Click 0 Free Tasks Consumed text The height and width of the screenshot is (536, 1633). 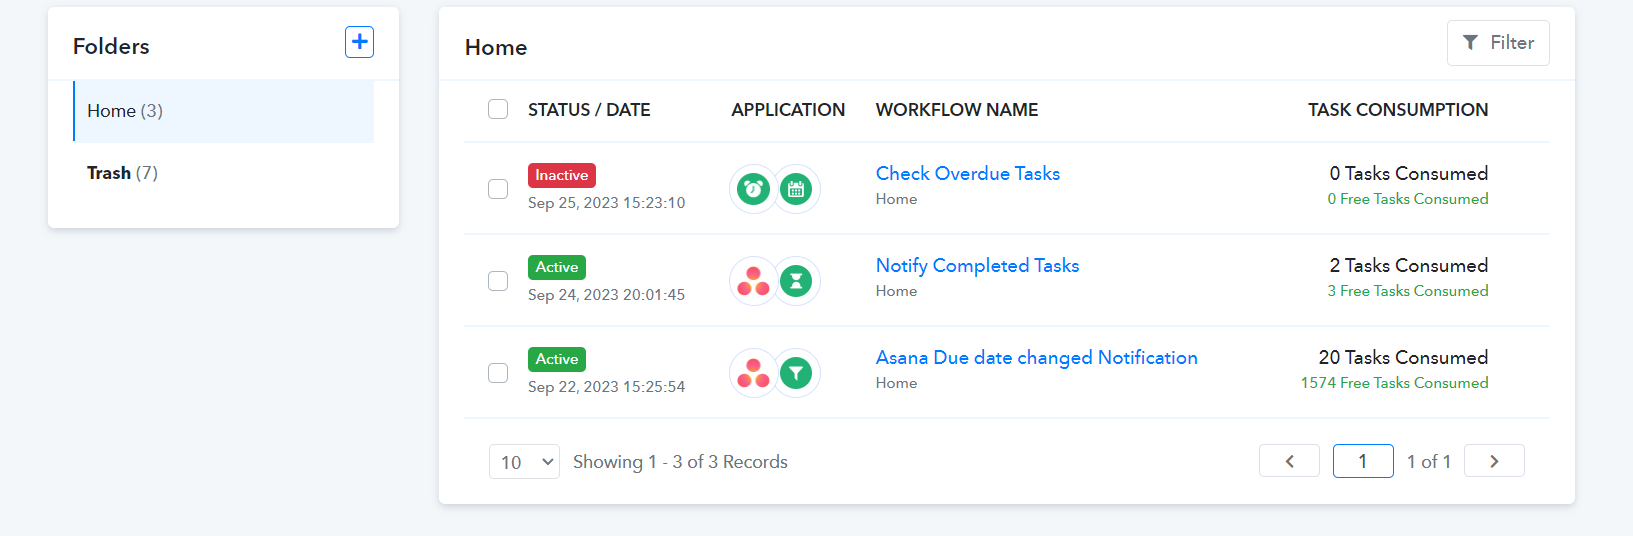click(x=1408, y=199)
